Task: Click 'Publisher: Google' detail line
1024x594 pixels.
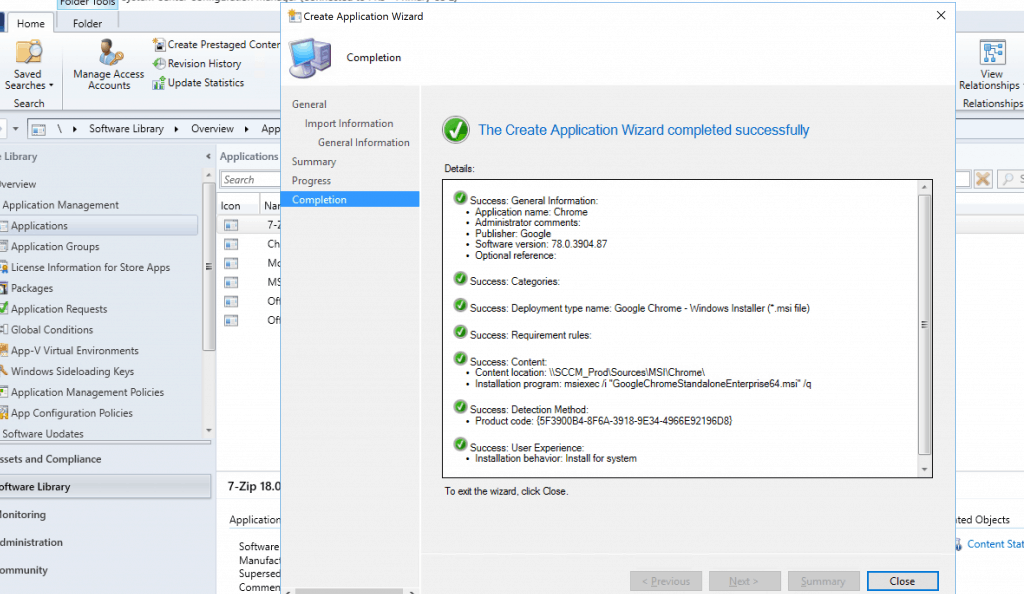Action: click(x=513, y=234)
